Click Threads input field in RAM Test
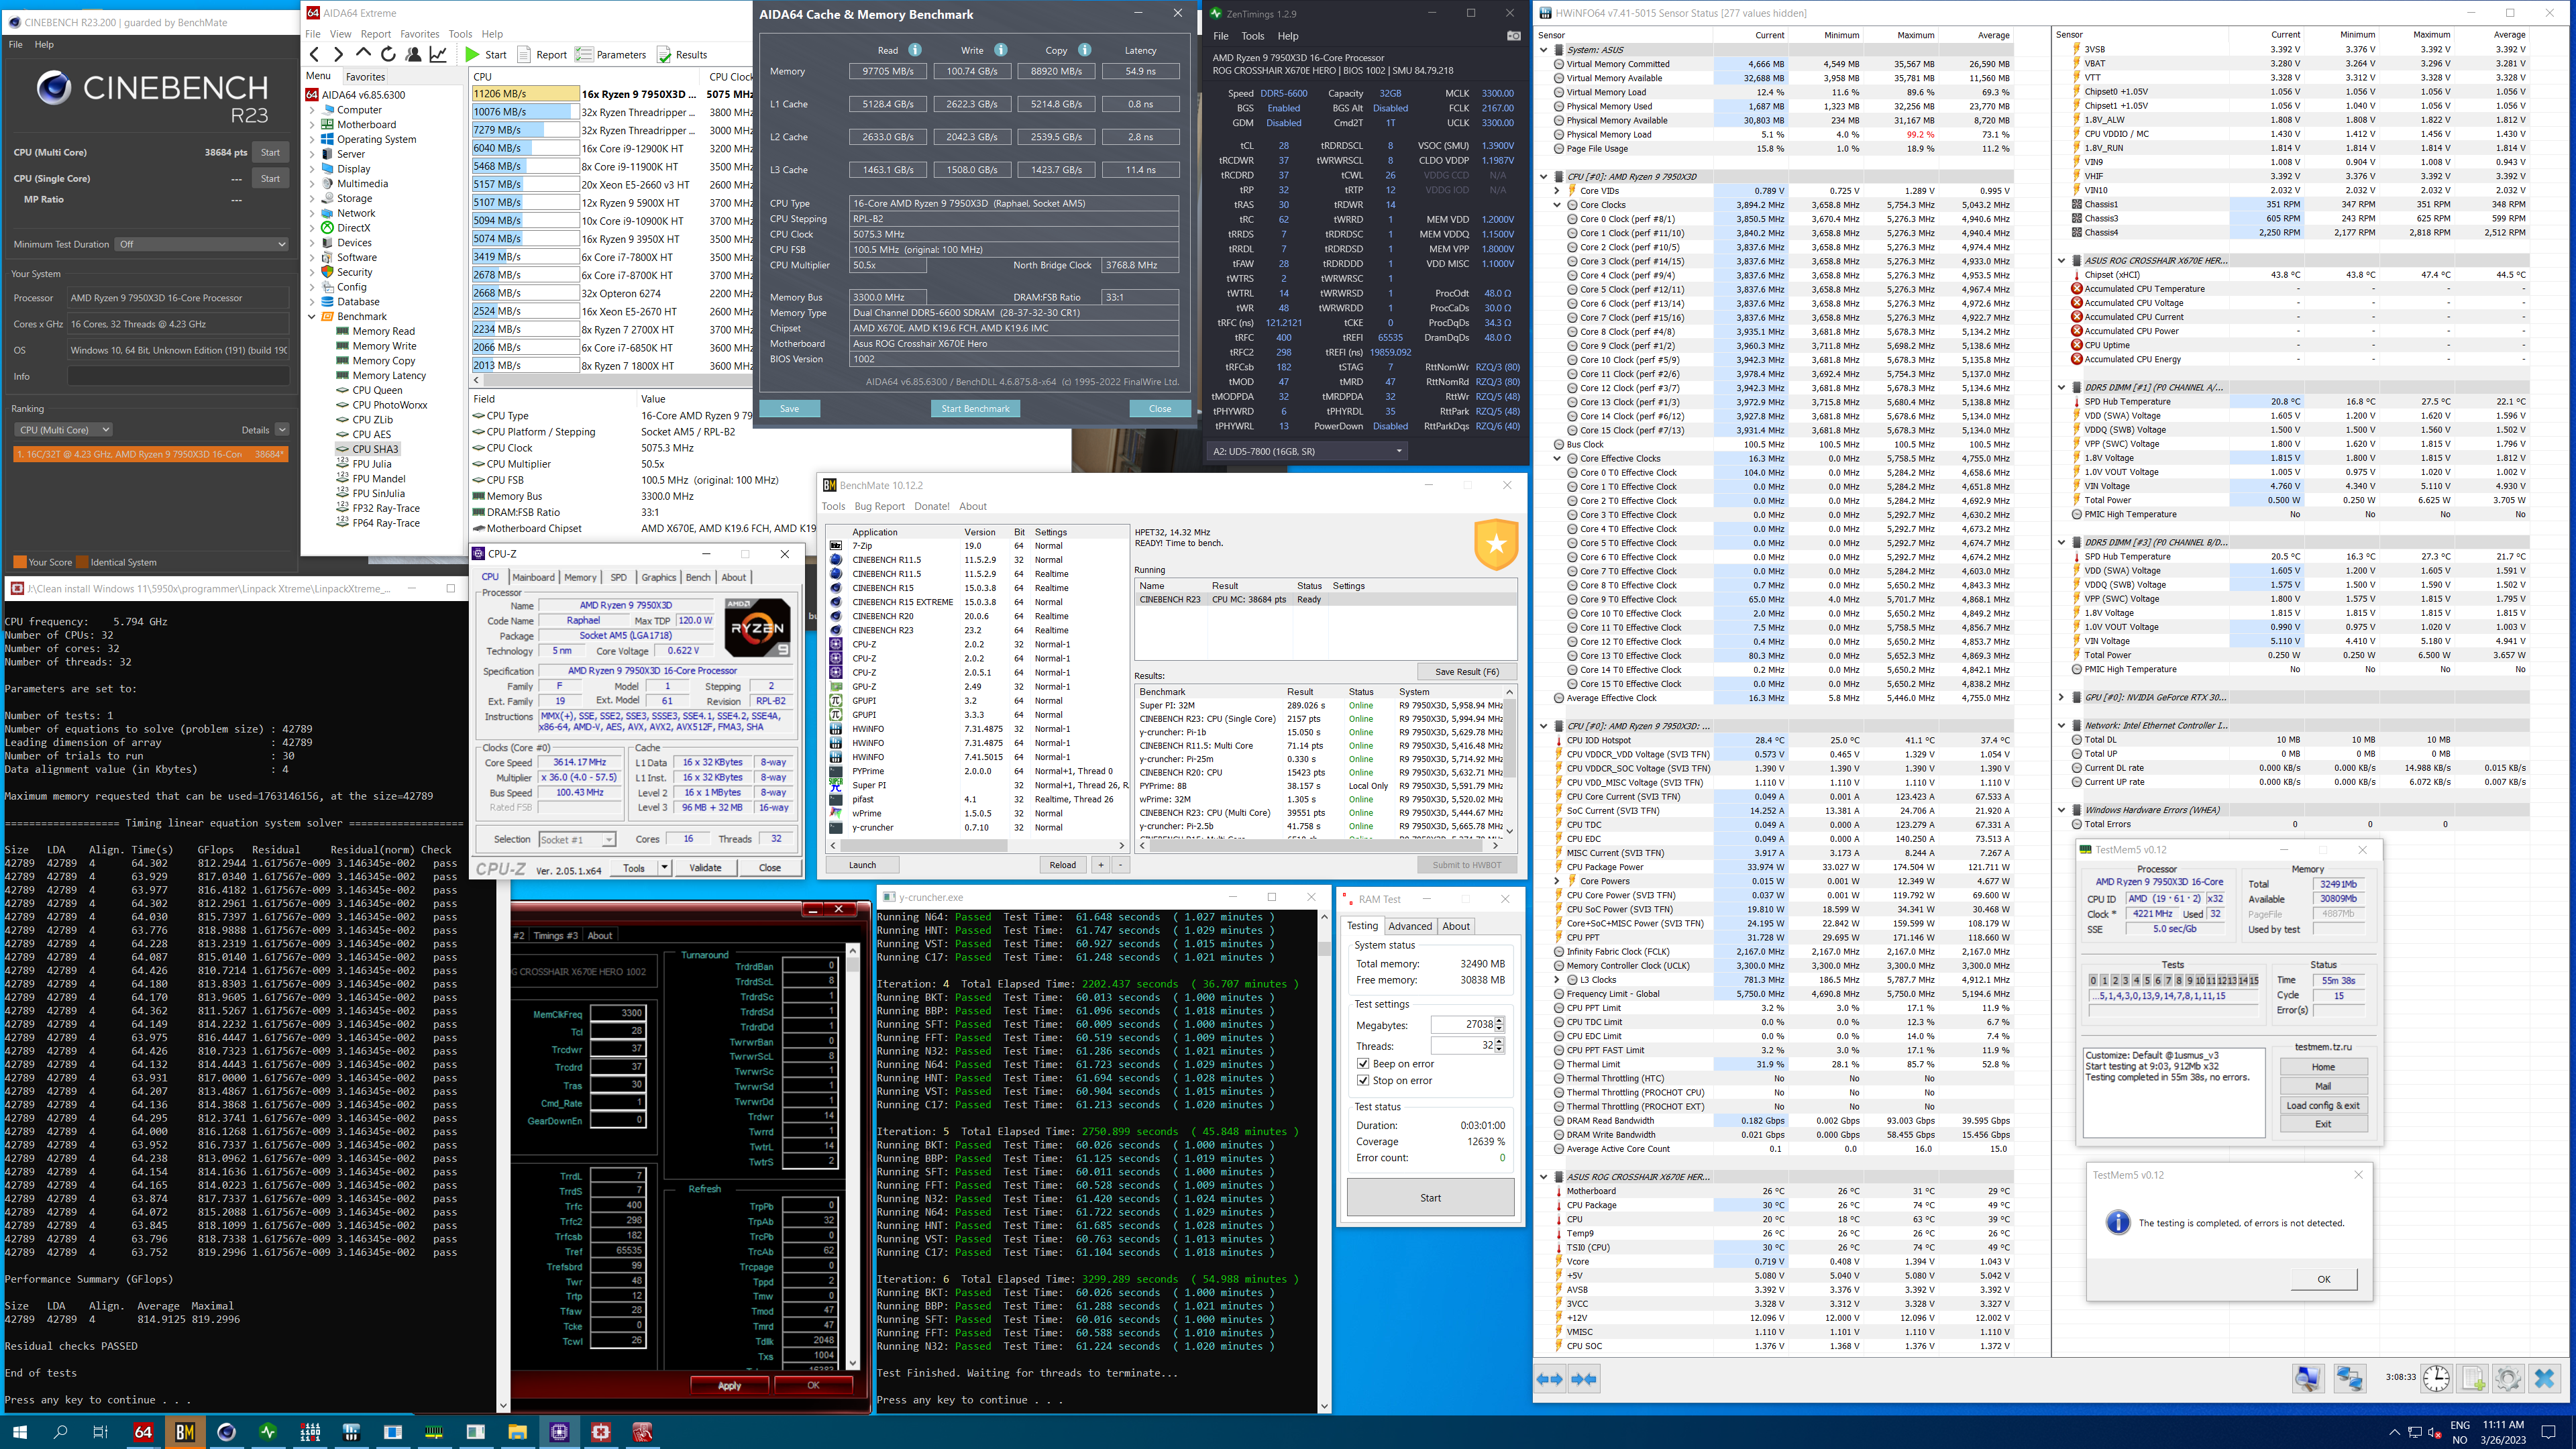This screenshot has height=1449, width=2576. pos(1462,1045)
